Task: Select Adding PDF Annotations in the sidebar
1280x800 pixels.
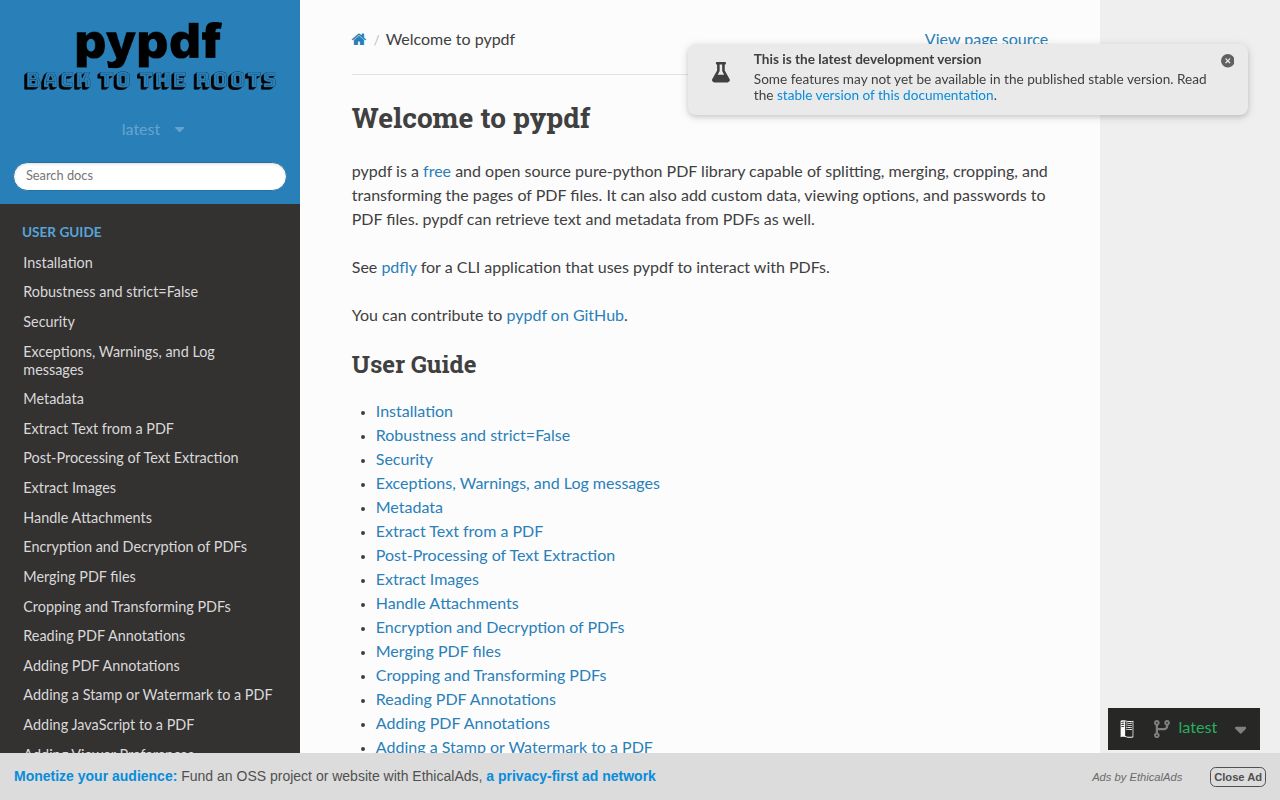Action: point(101,666)
